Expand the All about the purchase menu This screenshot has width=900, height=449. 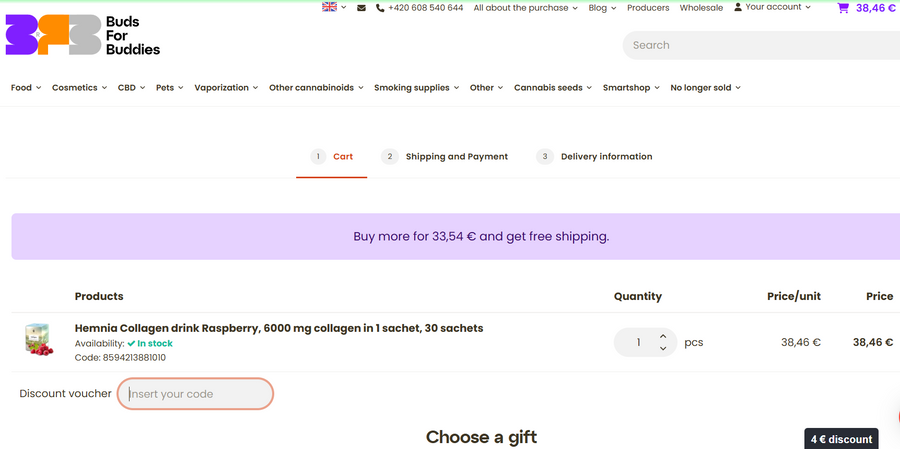point(526,8)
